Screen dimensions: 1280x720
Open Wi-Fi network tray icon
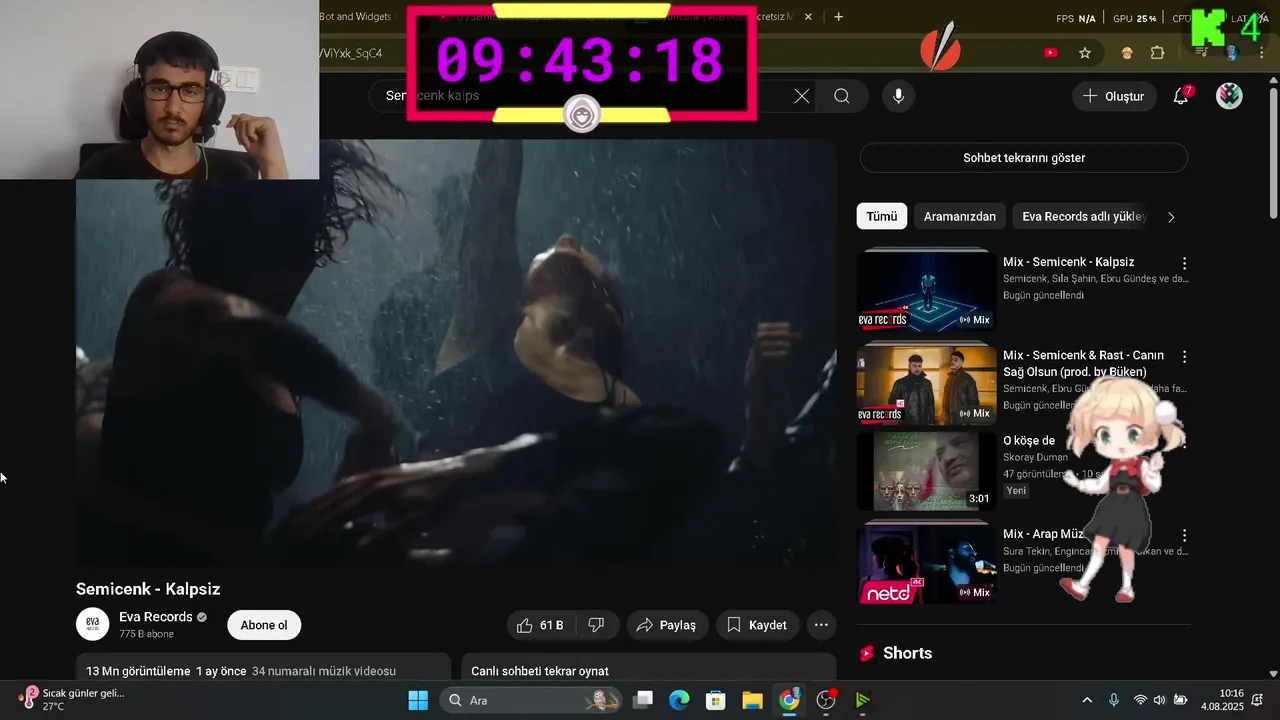(1140, 700)
